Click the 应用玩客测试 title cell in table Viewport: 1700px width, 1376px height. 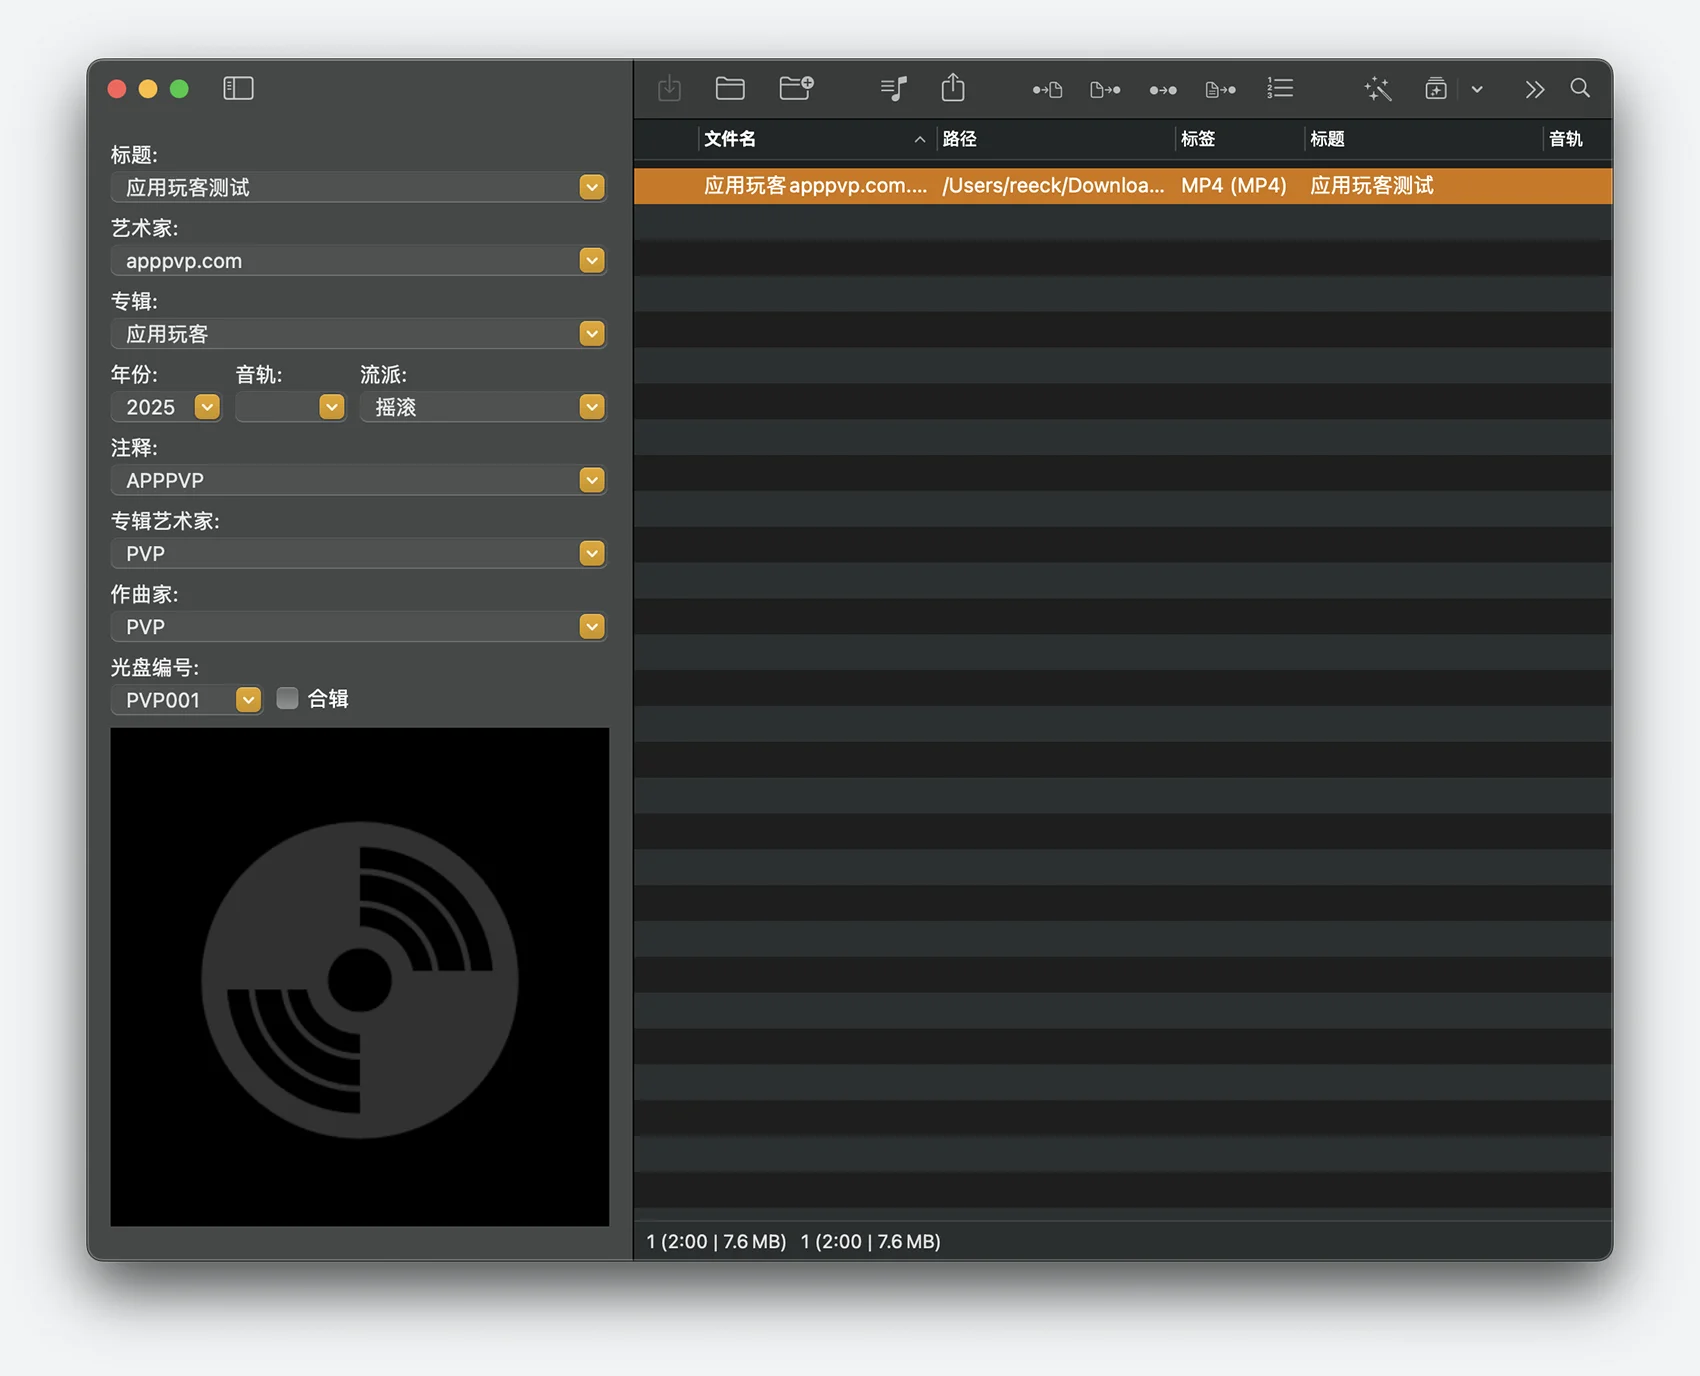(x=1372, y=186)
